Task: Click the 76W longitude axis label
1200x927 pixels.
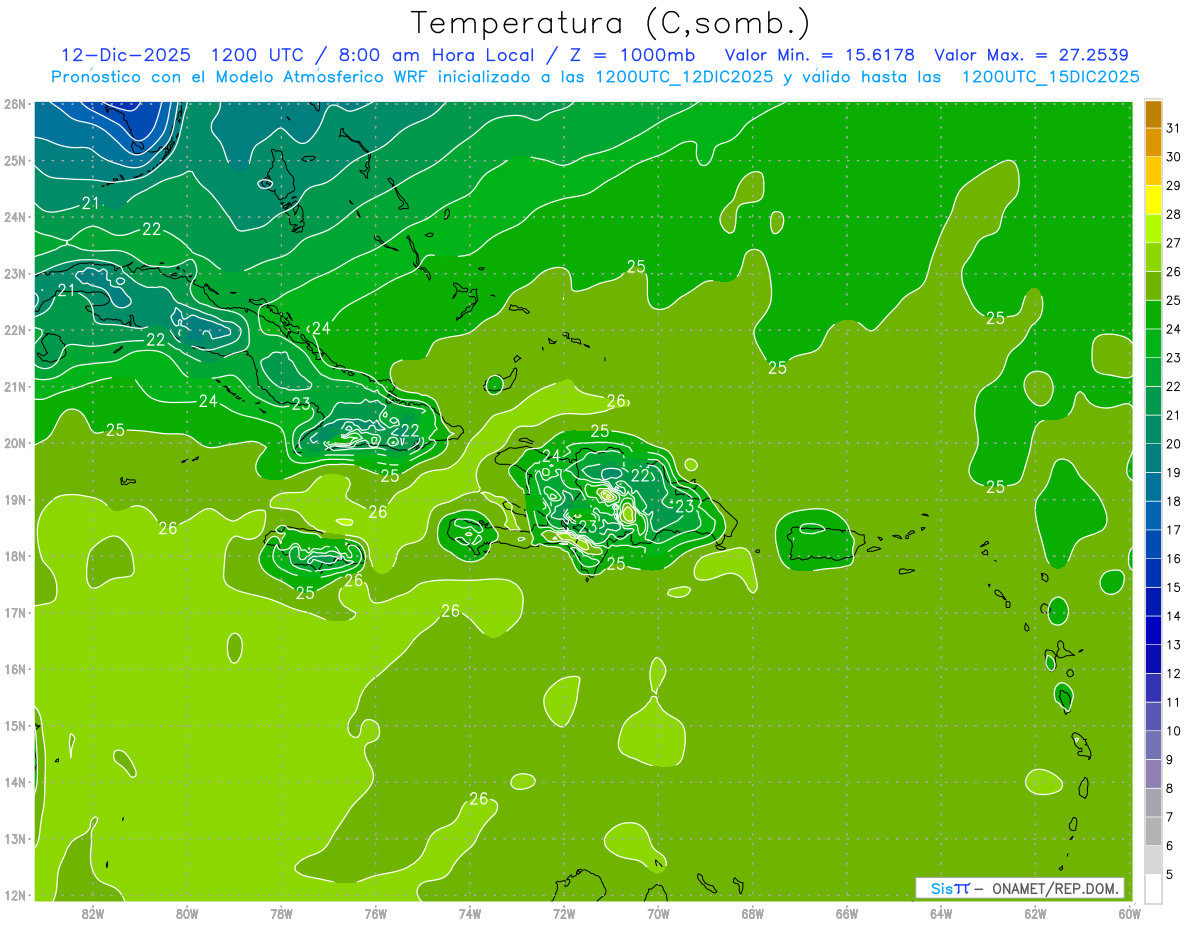Action: (x=376, y=913)
